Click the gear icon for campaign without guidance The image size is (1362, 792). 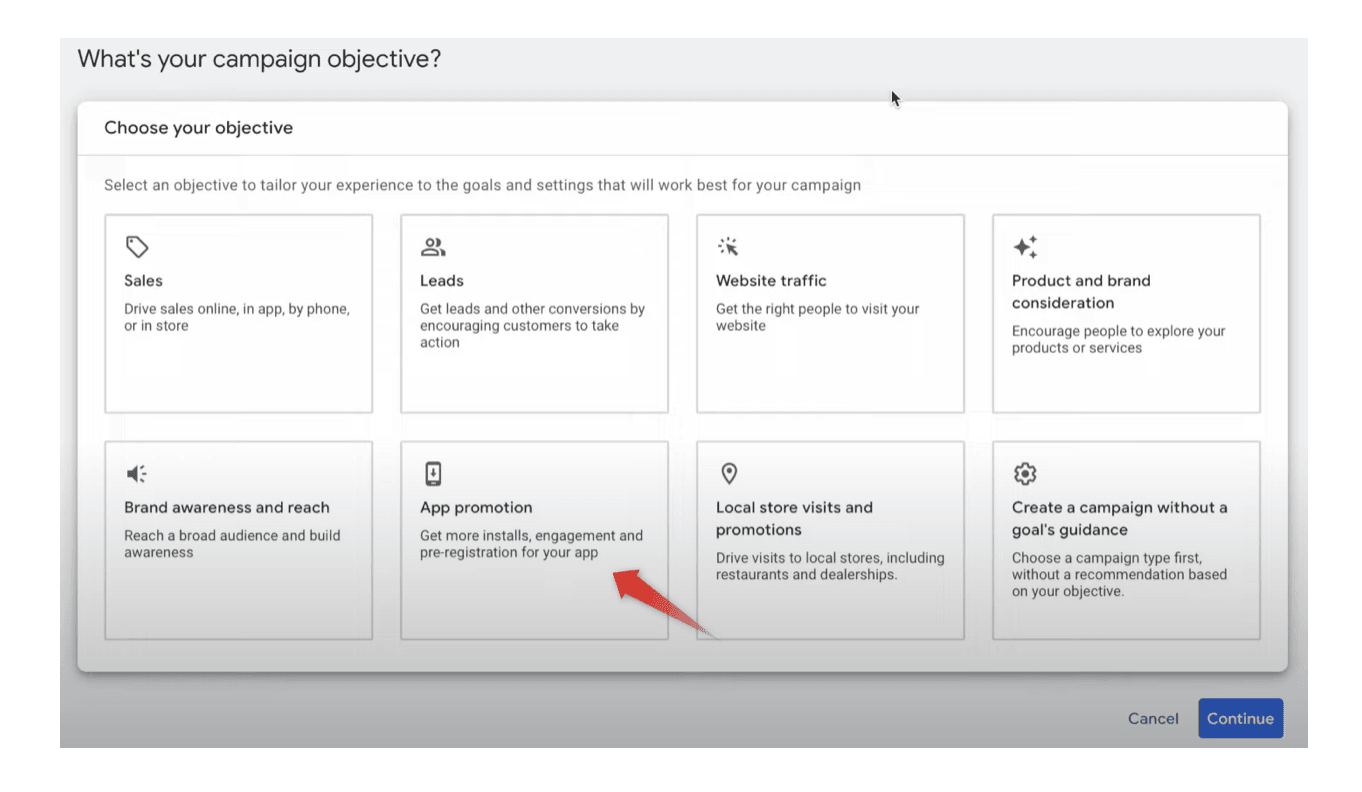1025,474
